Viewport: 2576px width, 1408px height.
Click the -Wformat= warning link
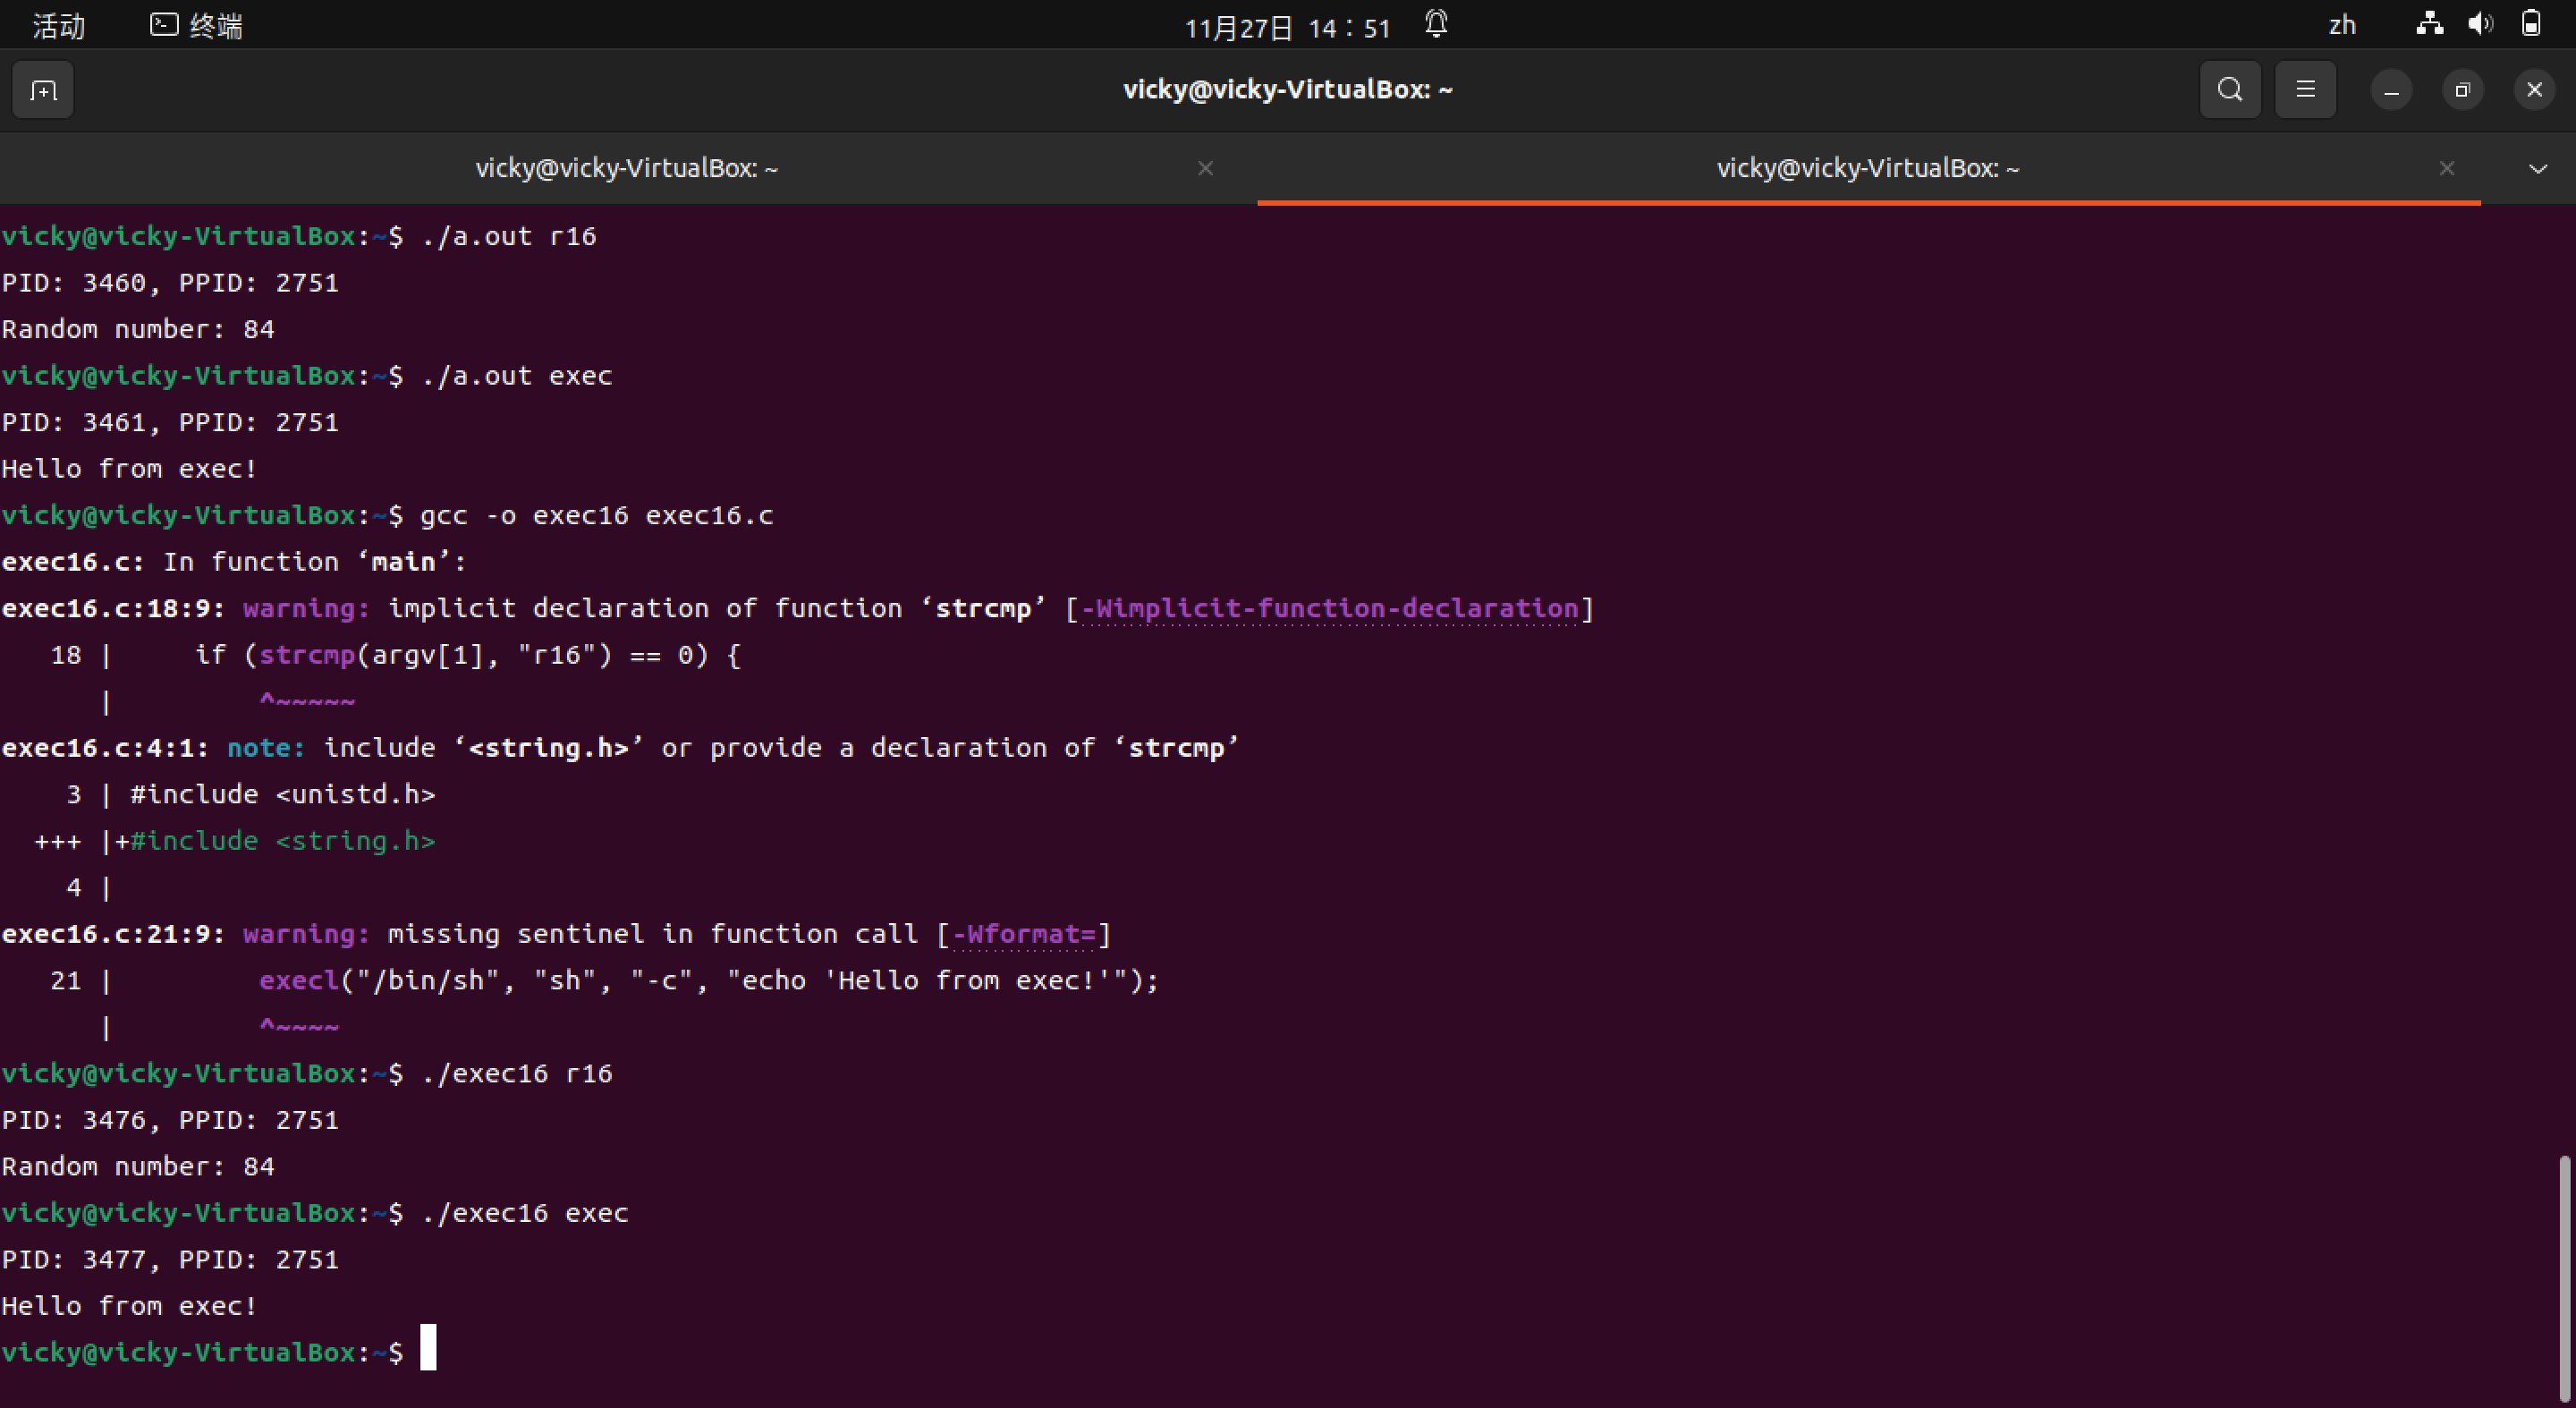[1025, 934]
